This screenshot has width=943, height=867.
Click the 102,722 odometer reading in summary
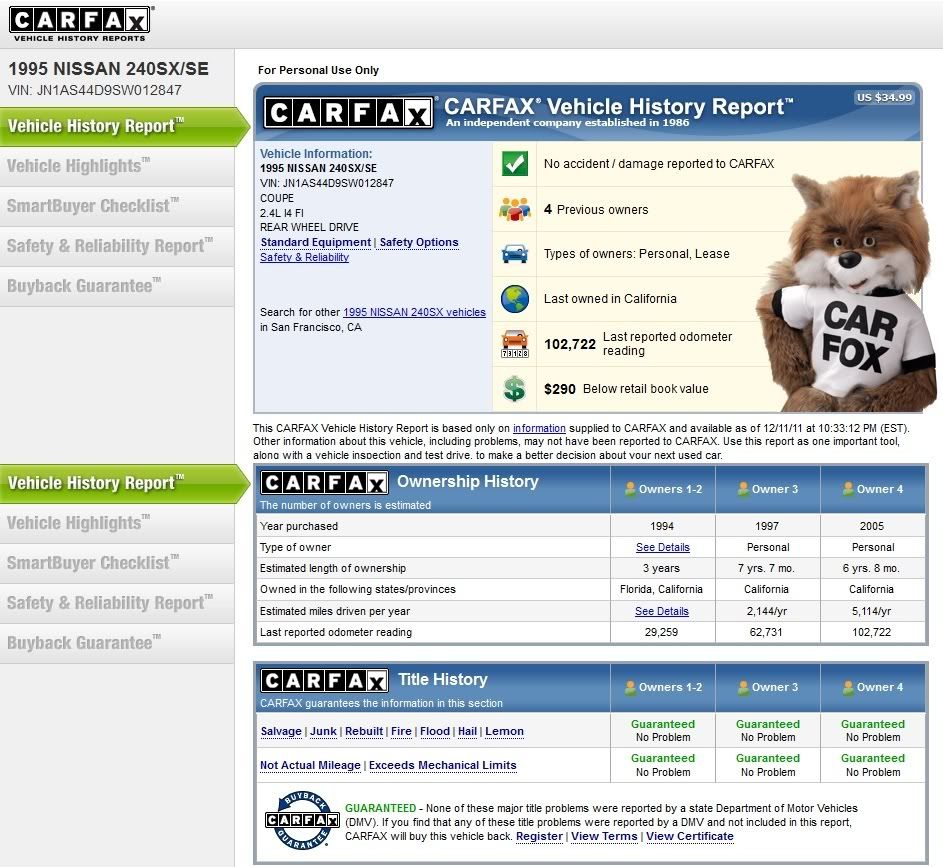coord(570,344)
